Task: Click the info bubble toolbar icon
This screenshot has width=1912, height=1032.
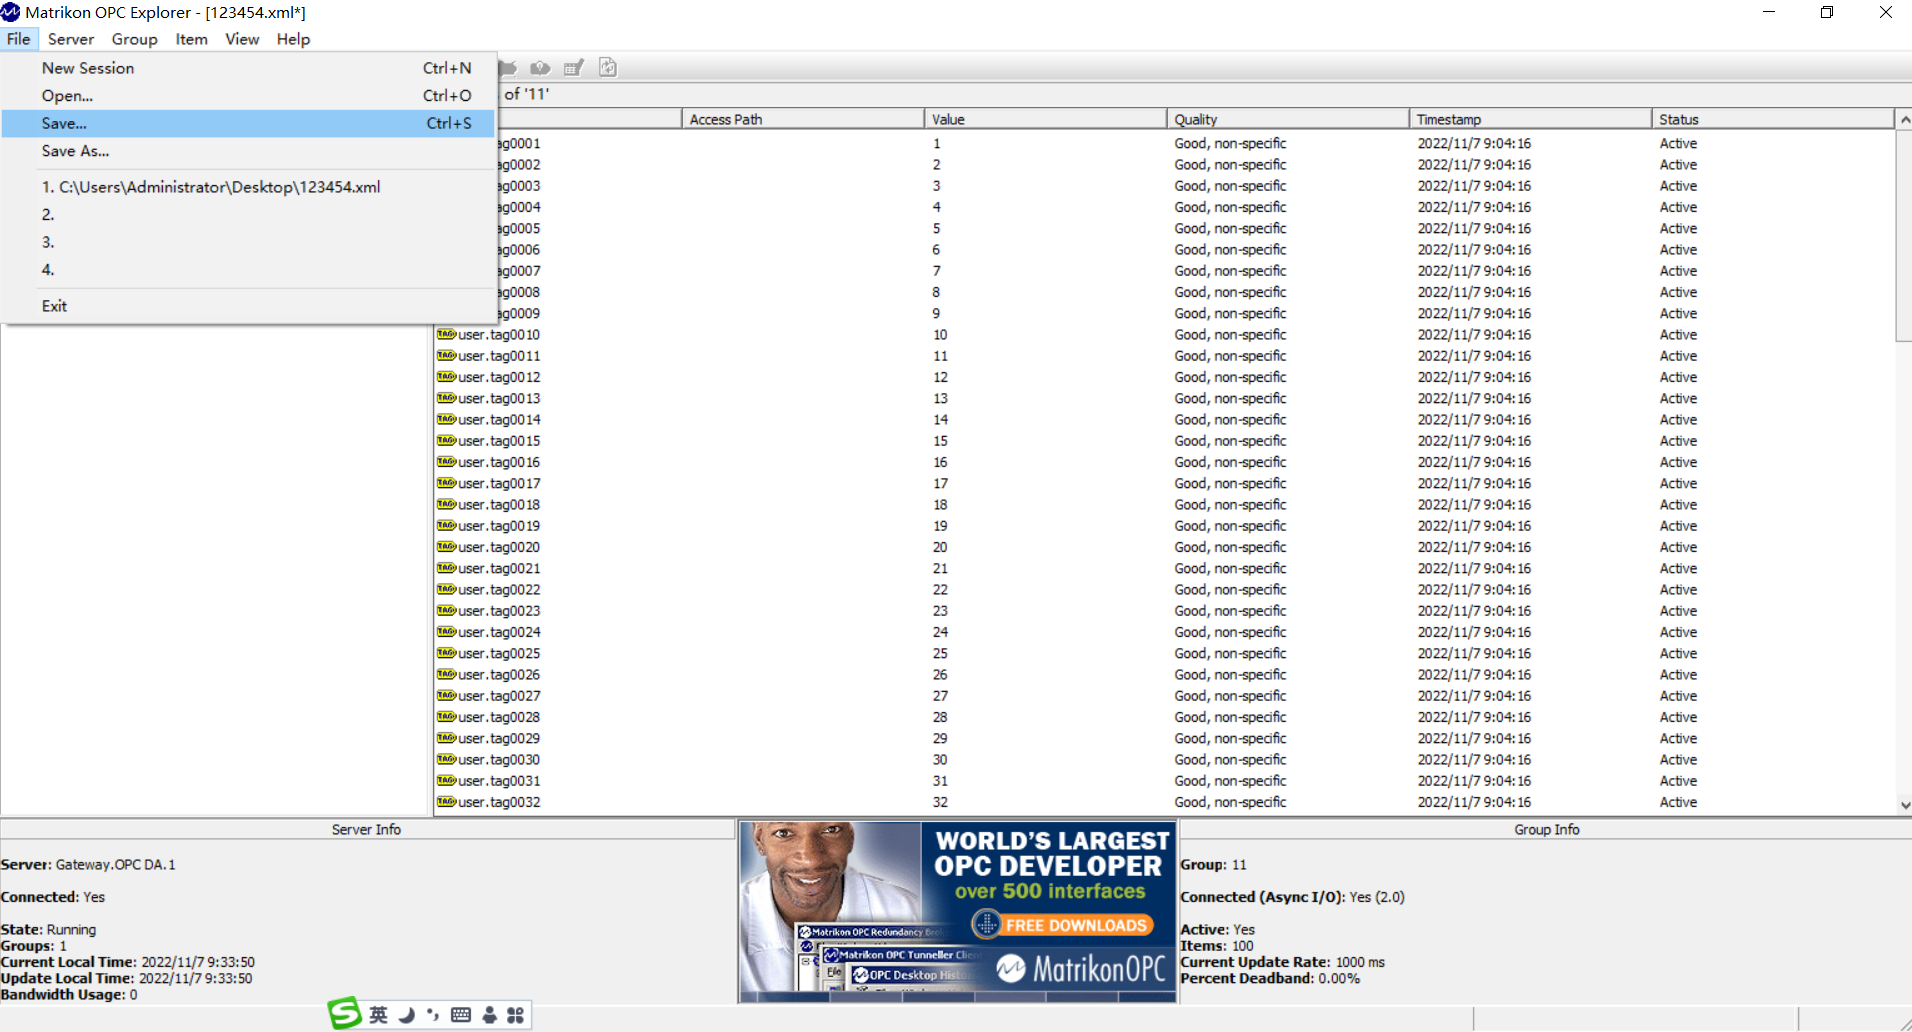Action: [540, 68]
